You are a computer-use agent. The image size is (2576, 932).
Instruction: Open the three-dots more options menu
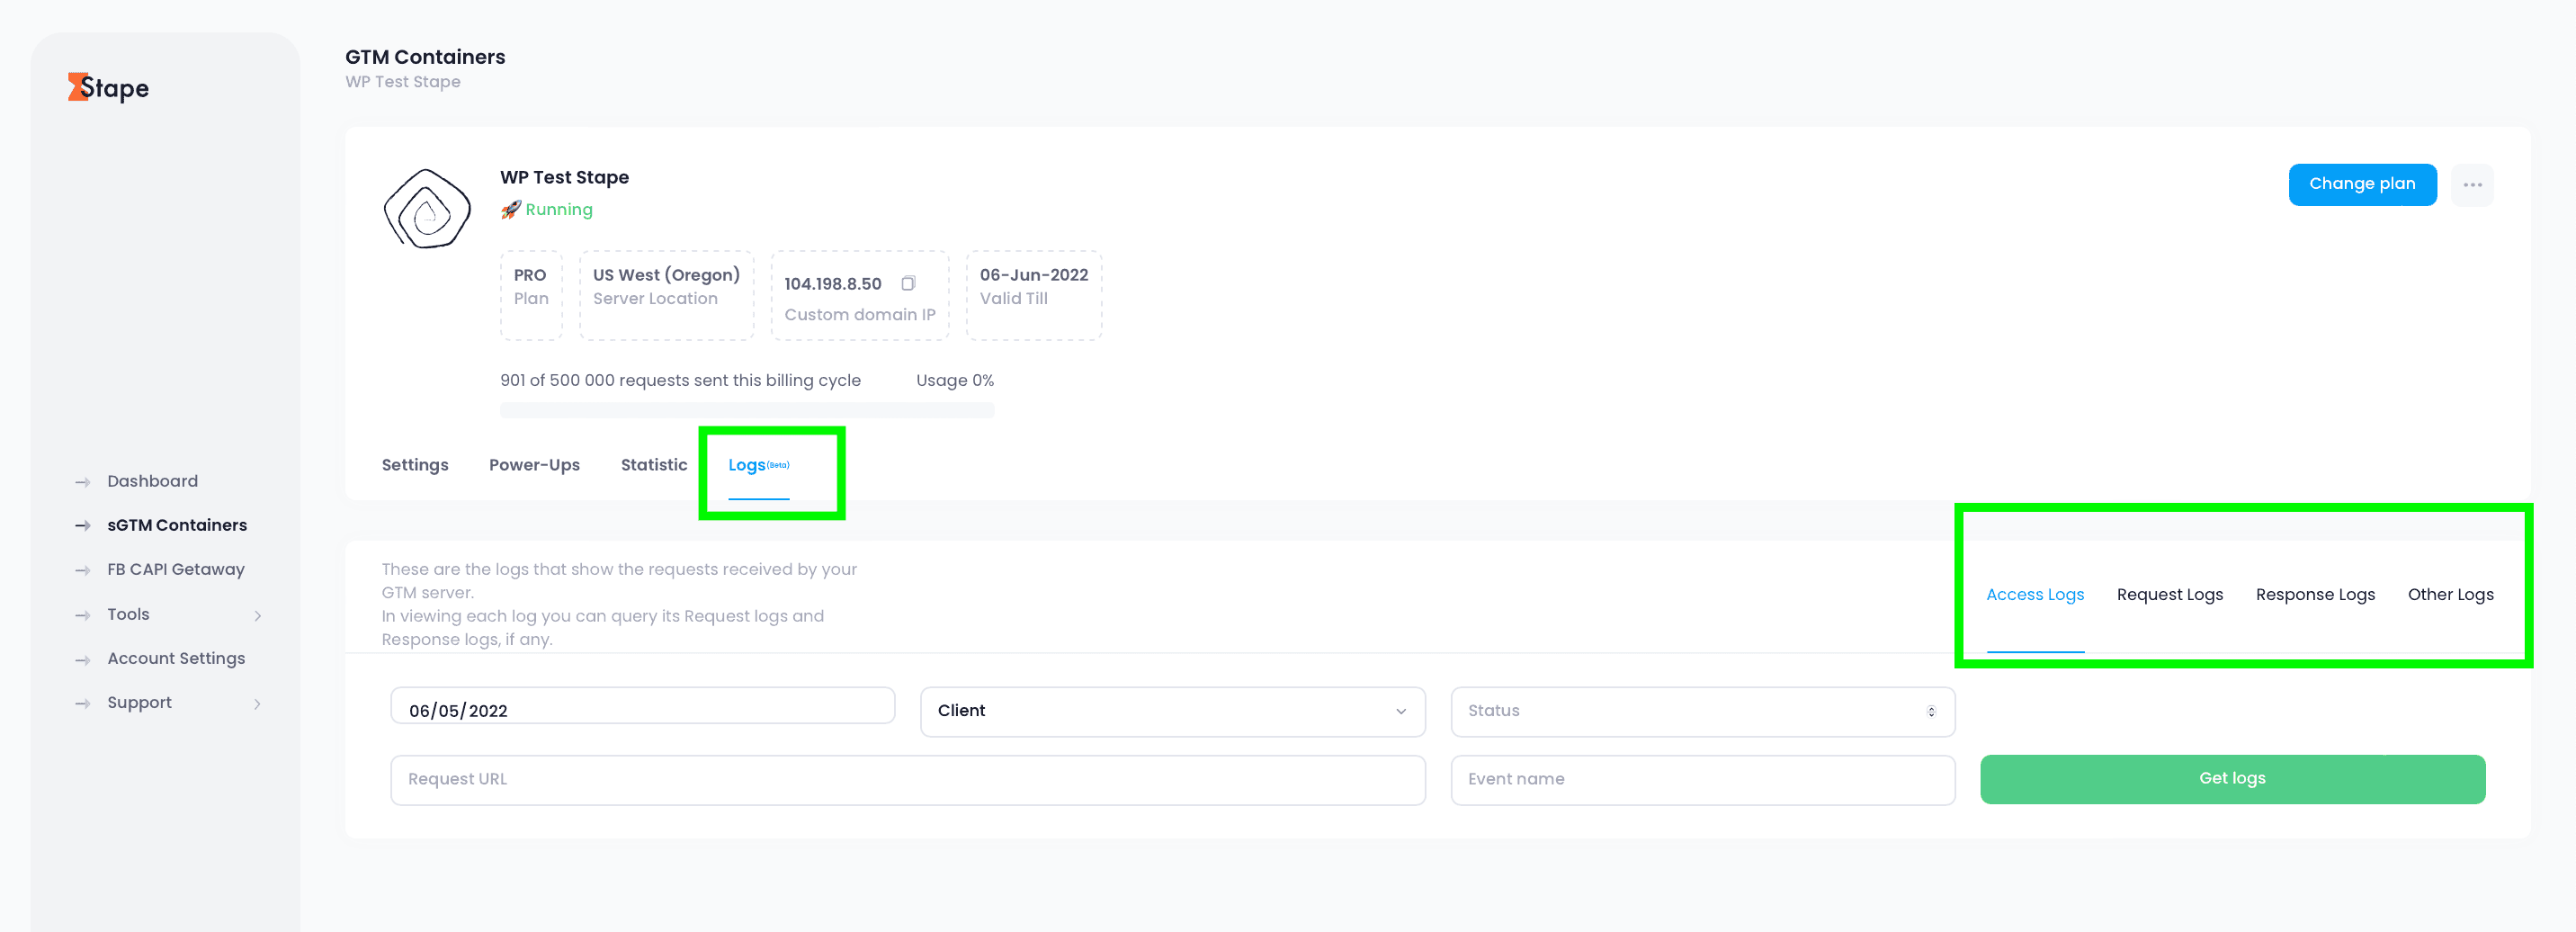point(2472,185)
